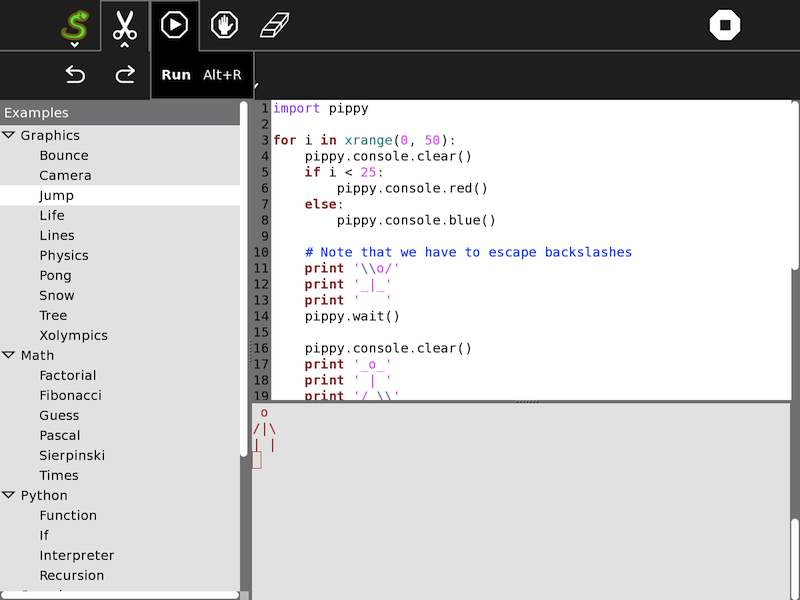Choose the Sierpinski example
The height and width of the screenshot is (600, 800).
pos(72,456)
